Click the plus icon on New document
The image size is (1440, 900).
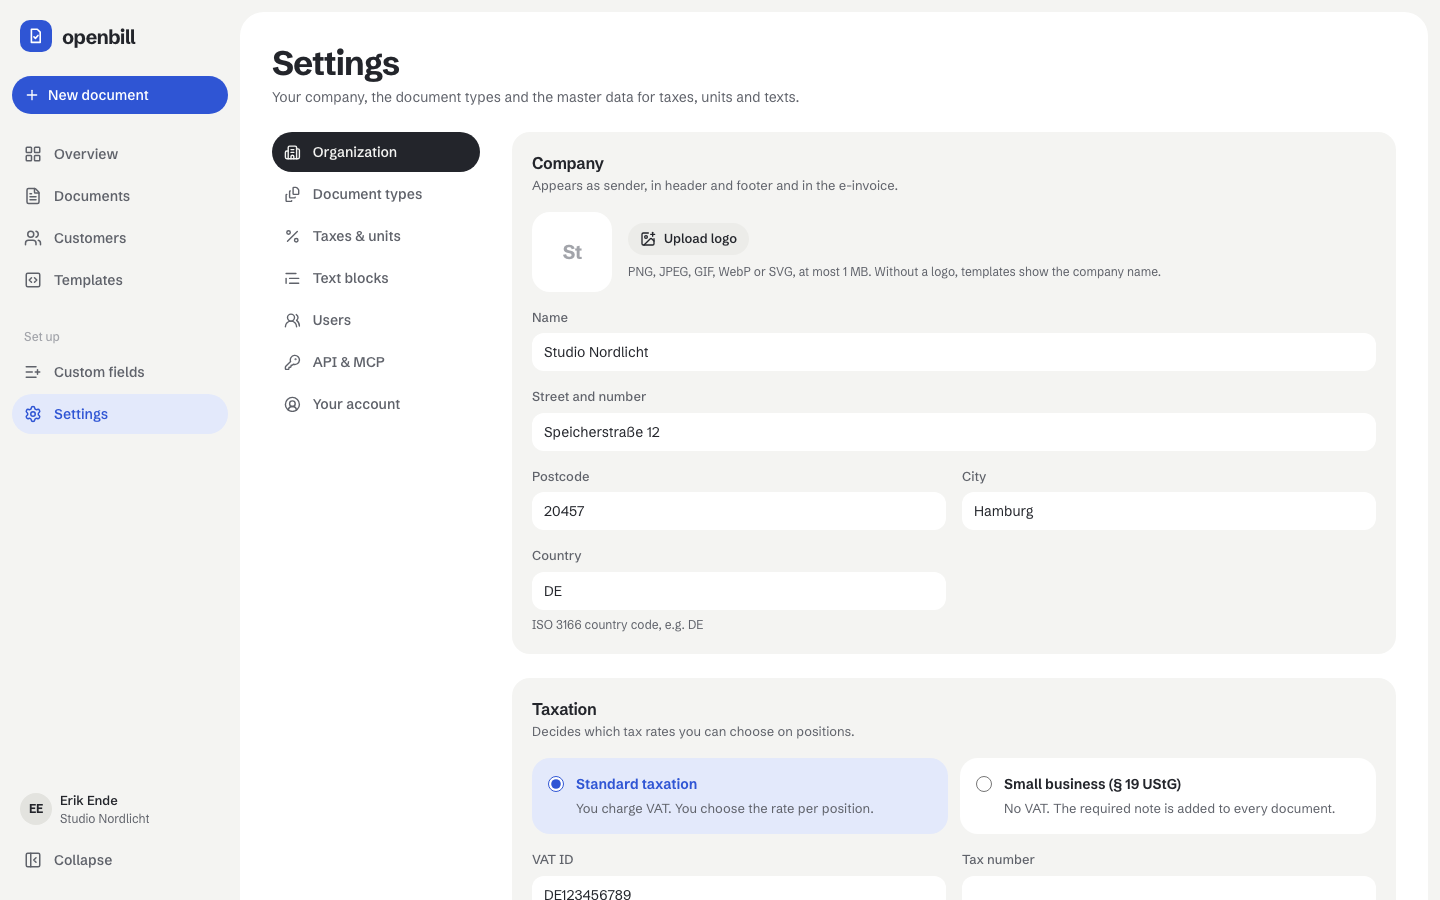coord(32,95)
